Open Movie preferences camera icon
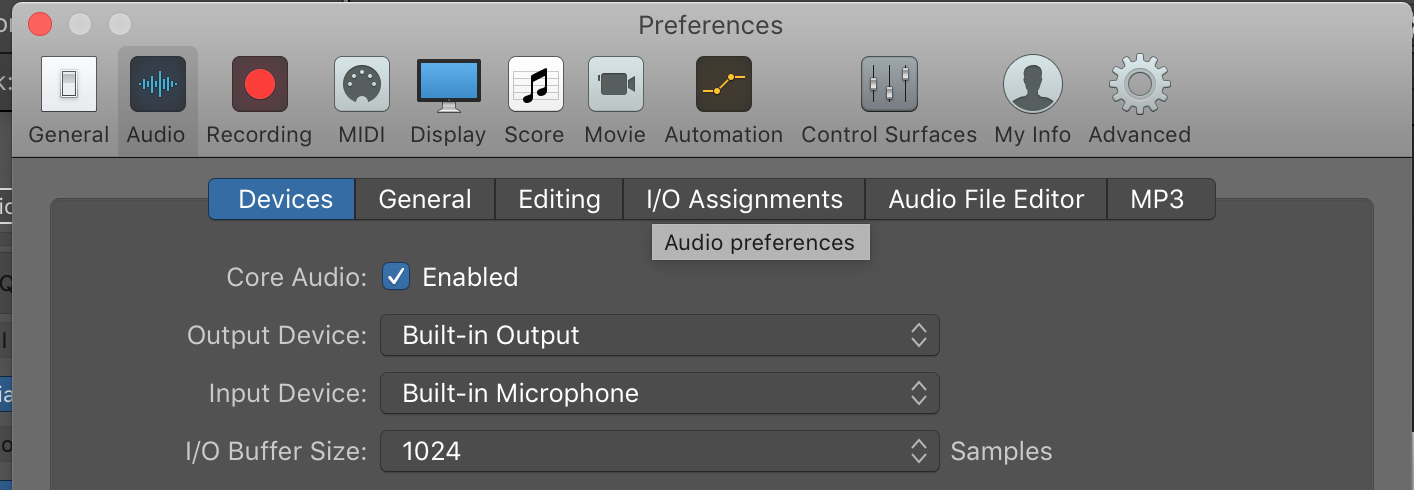1414x490 pixels. pyautogui.click(x=615, y=84)
